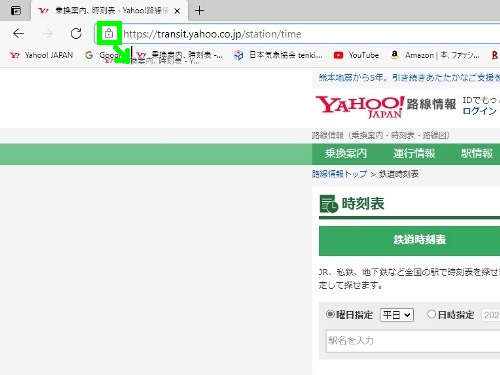The image size is (500, 375).
Task: Focus the address bar URL
Action: (212, 34)
